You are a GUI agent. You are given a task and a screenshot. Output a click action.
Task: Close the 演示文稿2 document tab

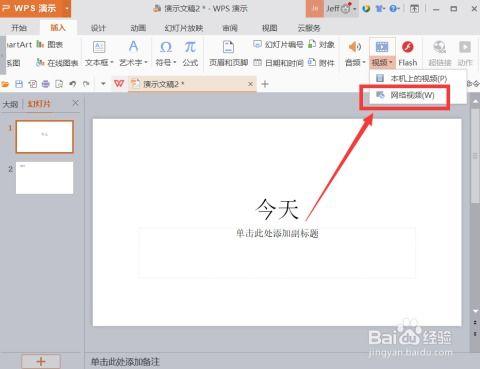tap(250, 84)
